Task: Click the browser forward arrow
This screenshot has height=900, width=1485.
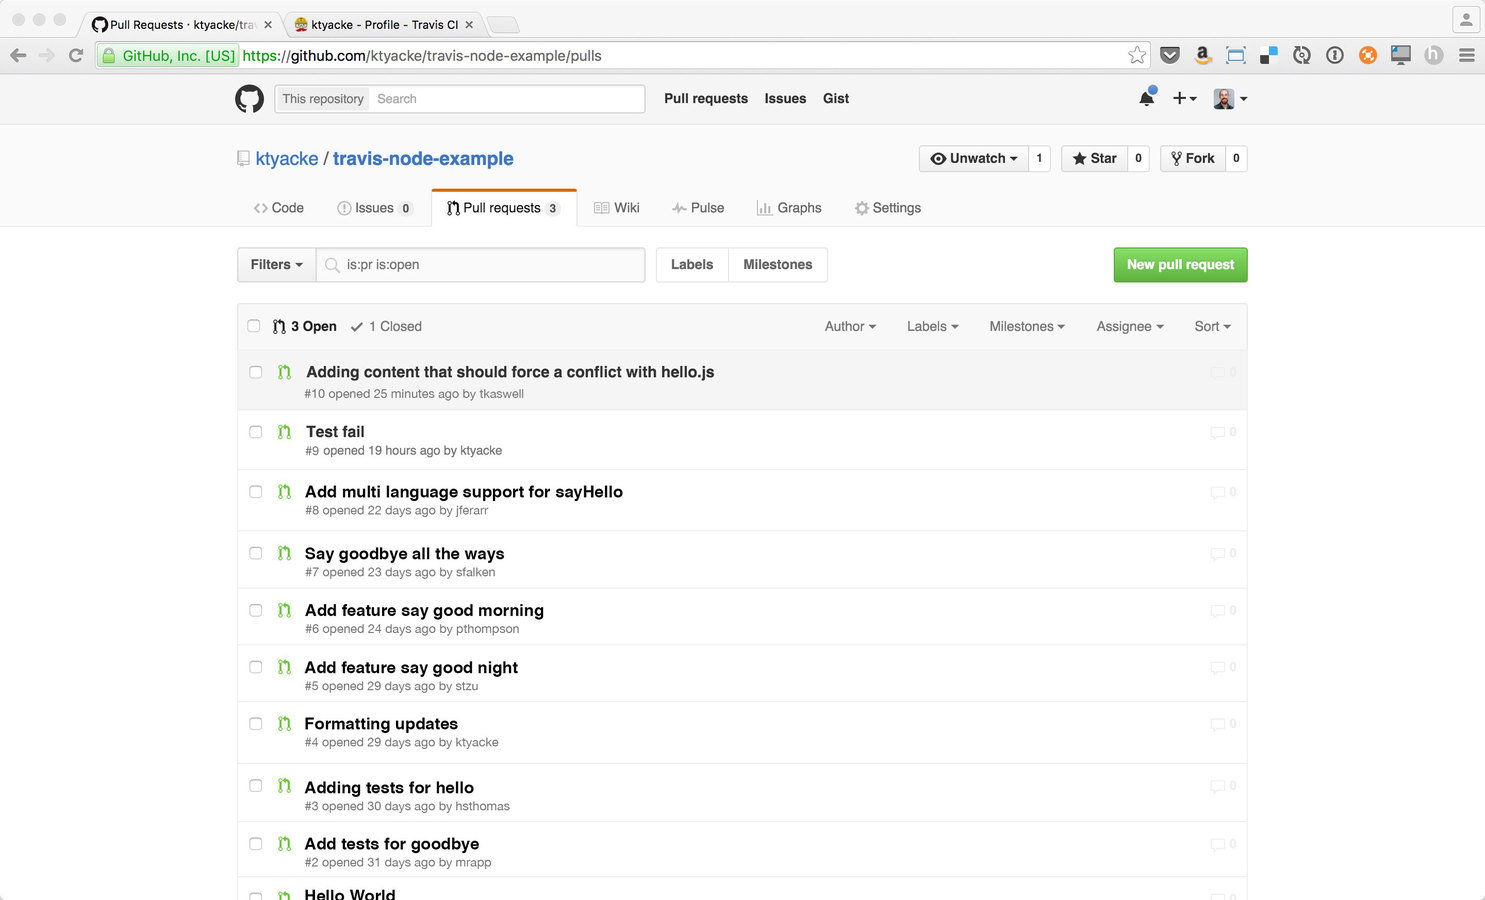Action: click(x=47, y=55)
